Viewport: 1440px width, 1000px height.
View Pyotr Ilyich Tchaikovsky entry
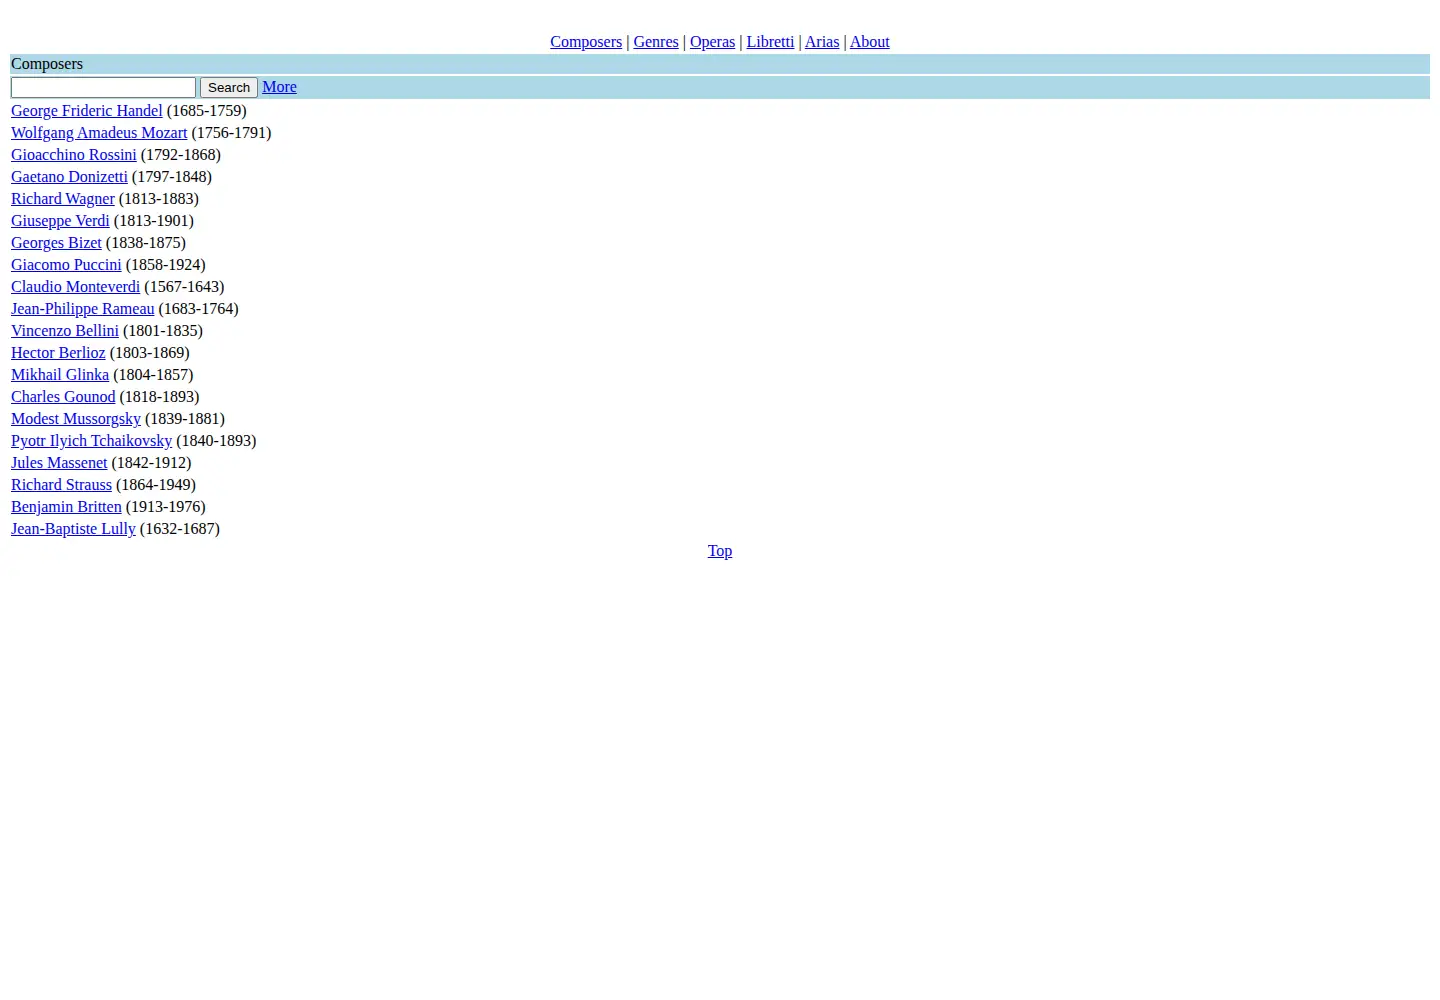[x=92, y=441]
